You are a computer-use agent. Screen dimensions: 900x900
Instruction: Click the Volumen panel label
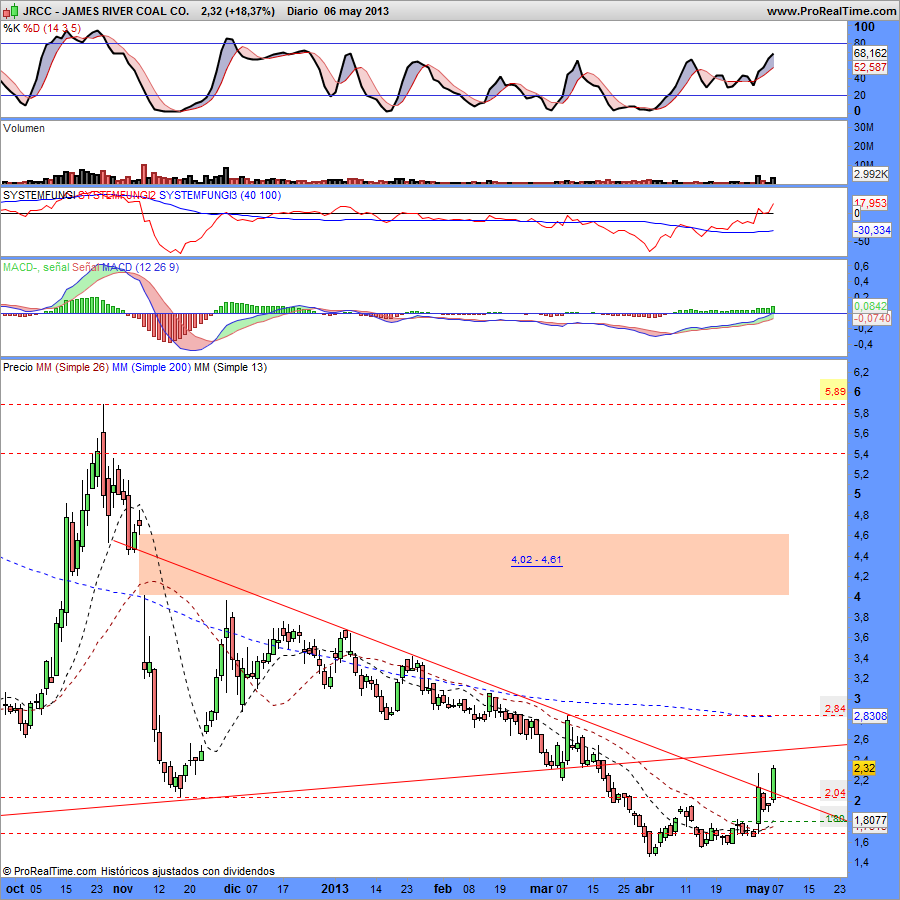tap(24, 128)
